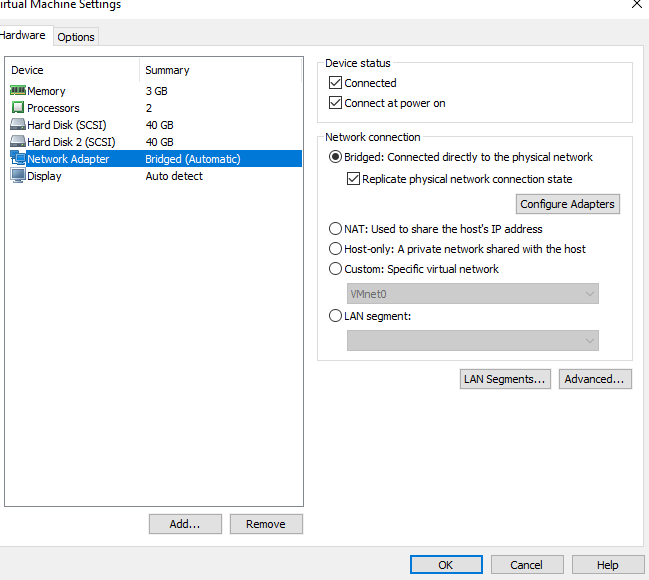Select the Memory row label
Screen dimensions: 649x580
[x=46, y=91]
